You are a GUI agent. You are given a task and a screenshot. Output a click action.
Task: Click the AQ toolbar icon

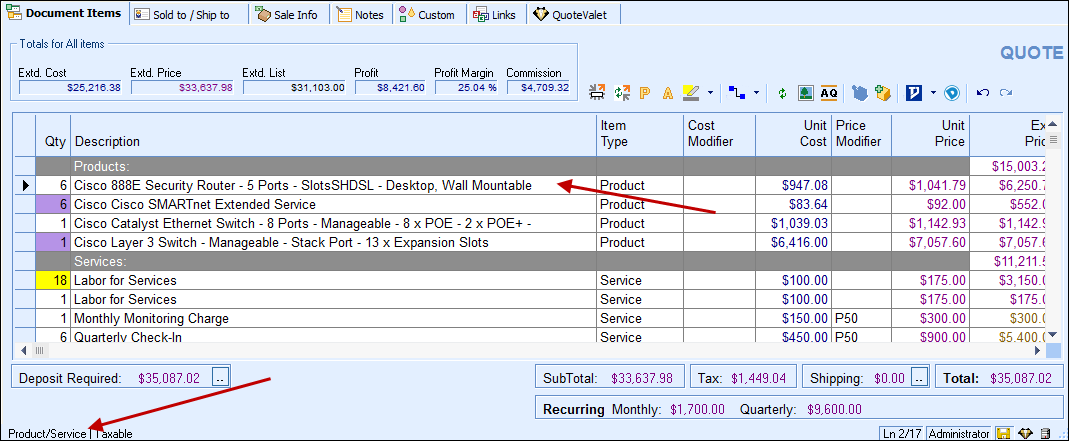click(x=829, y=93)
